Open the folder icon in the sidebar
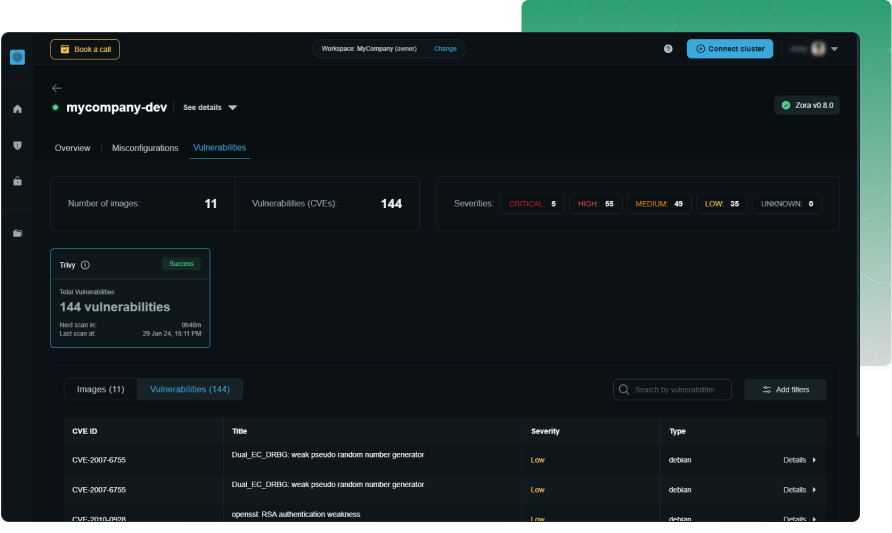892x533 pixels. [x=17, y=233]
